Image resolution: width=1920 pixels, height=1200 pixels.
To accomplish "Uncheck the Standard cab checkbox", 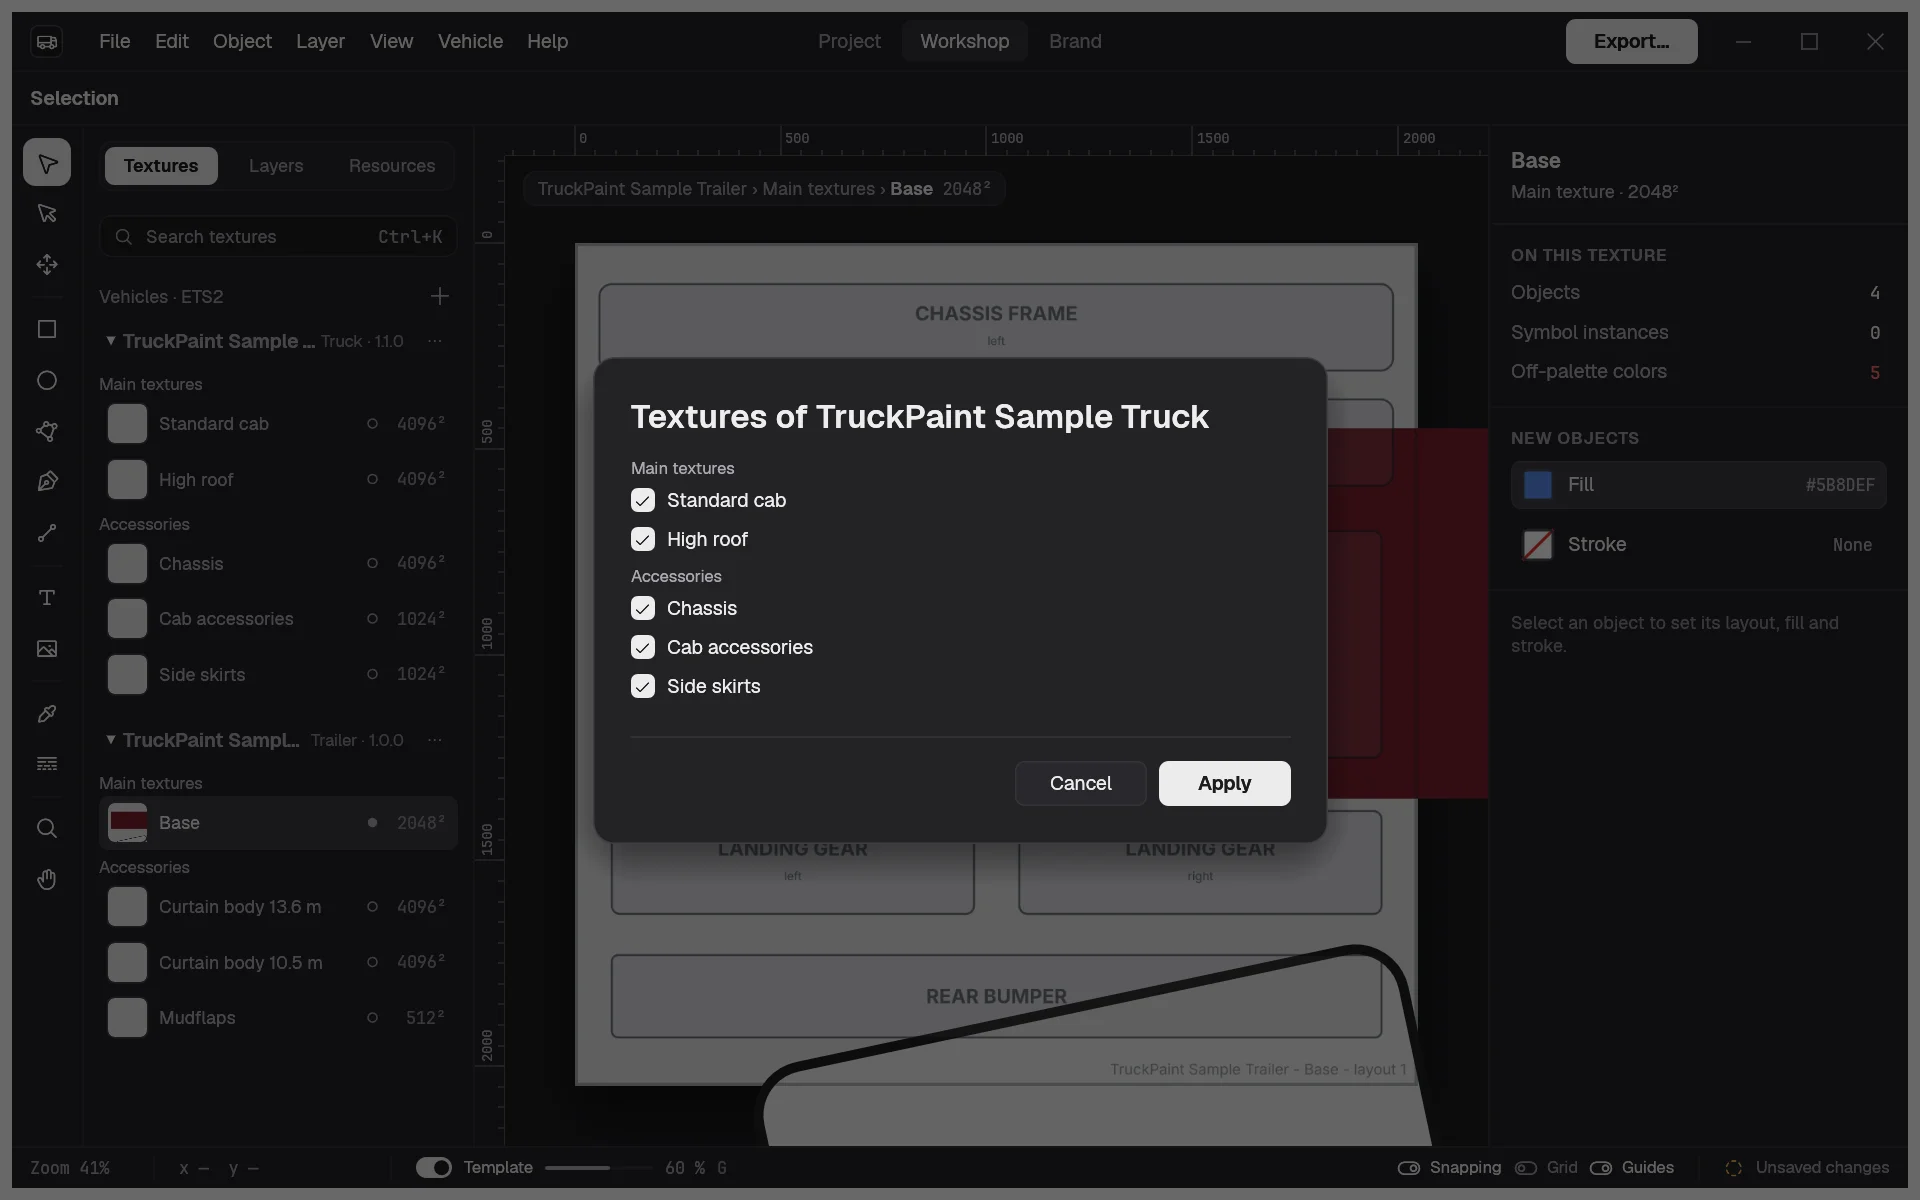I will click(643, 500).
